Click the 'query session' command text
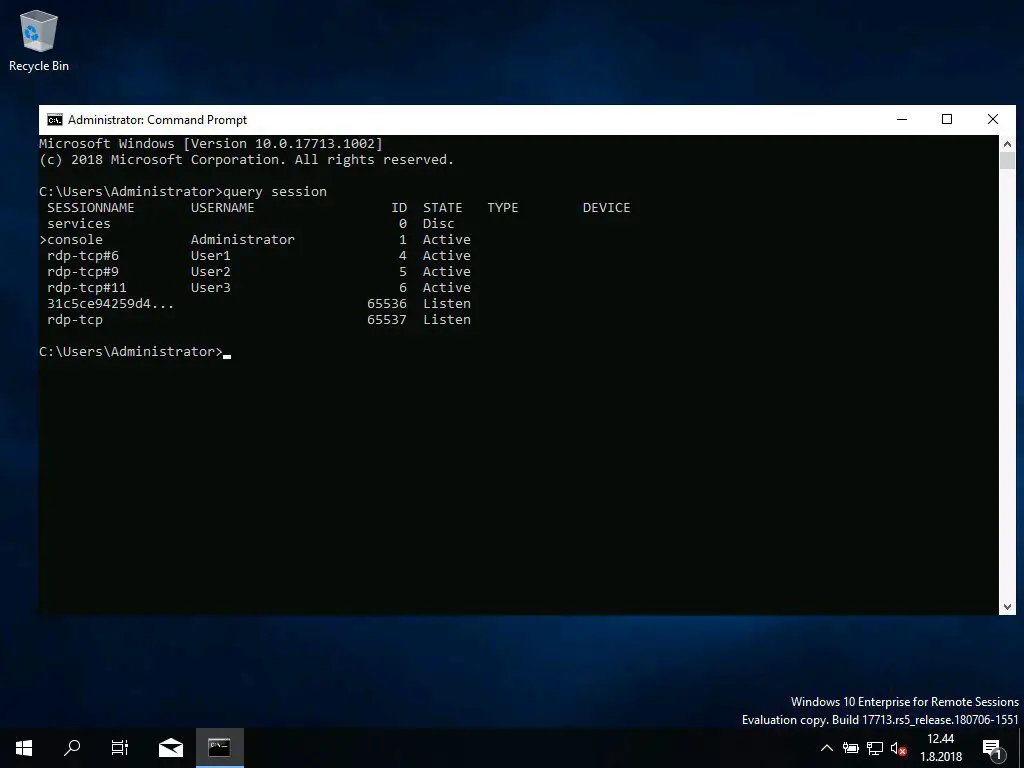The width and height of the screenshot is (1024, 768). click(x=275, y=191)
